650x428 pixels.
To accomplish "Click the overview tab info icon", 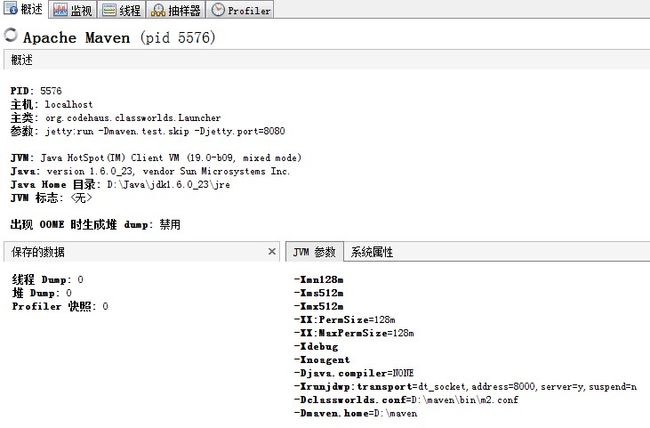I will click(11, 8).
